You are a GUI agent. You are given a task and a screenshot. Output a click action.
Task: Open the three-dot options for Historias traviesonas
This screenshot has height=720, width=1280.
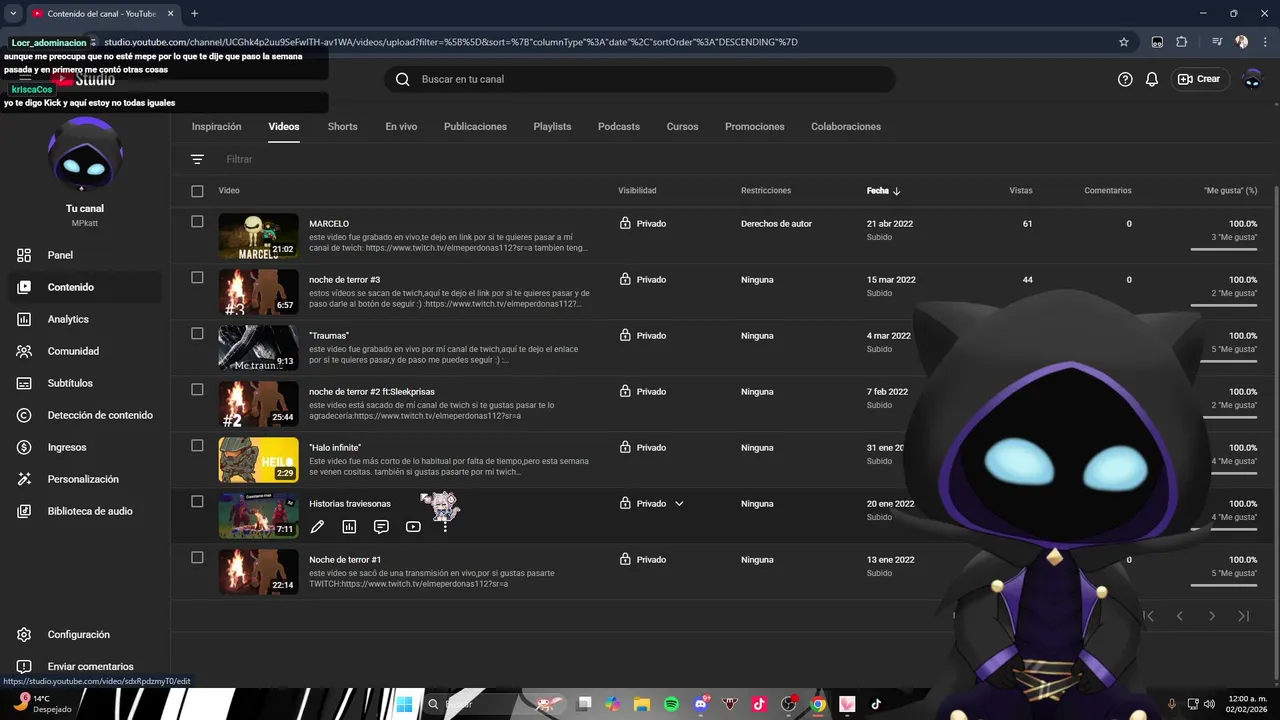[x=445, y=526]
